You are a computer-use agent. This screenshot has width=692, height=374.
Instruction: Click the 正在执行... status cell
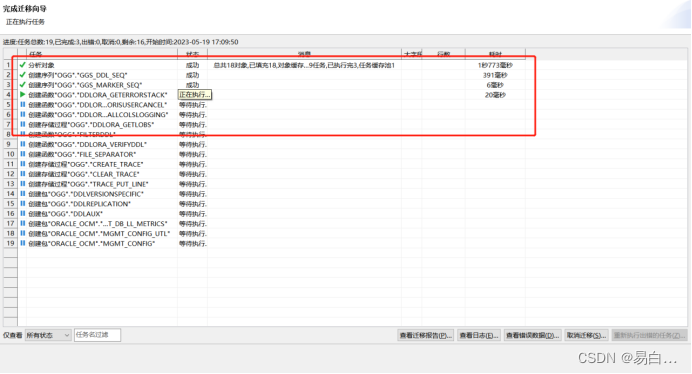click(x=194, y=94)
